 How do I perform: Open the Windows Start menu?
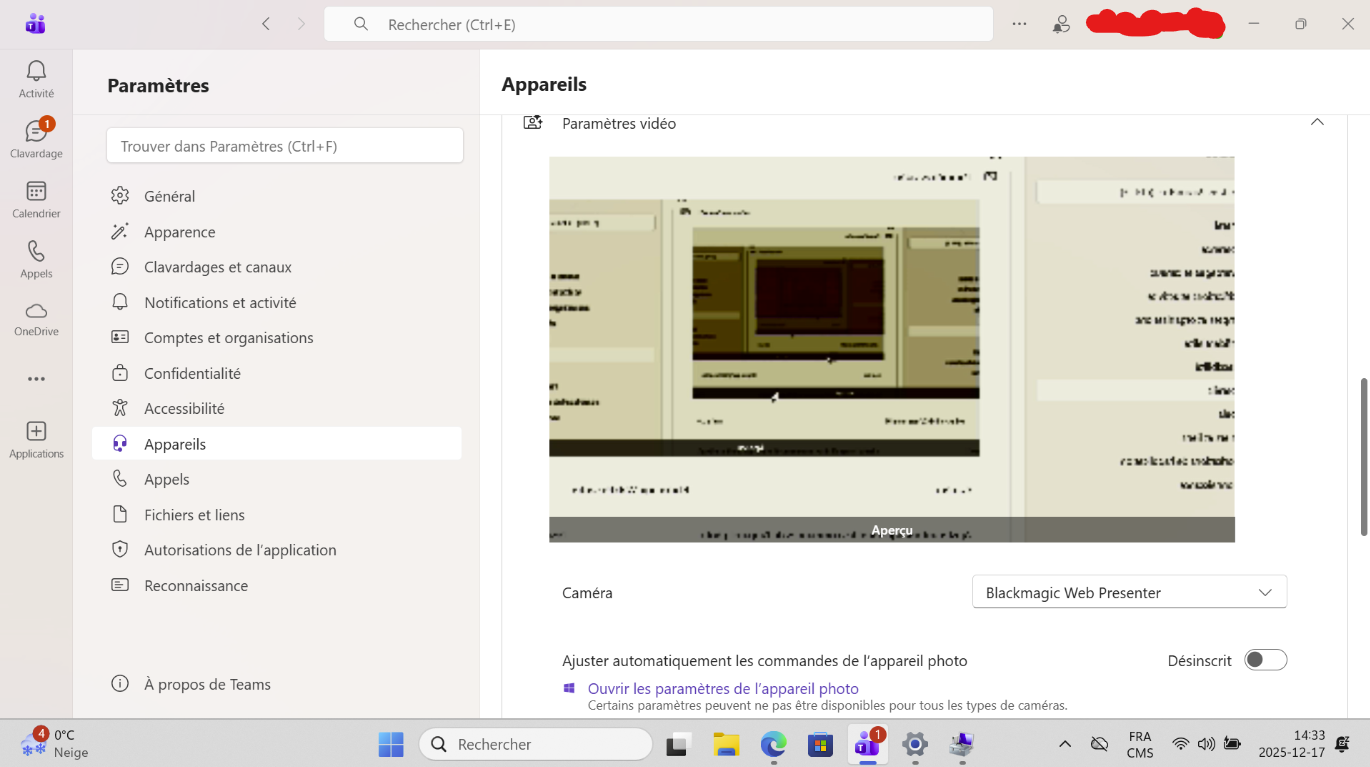click(x=391, y=744)
